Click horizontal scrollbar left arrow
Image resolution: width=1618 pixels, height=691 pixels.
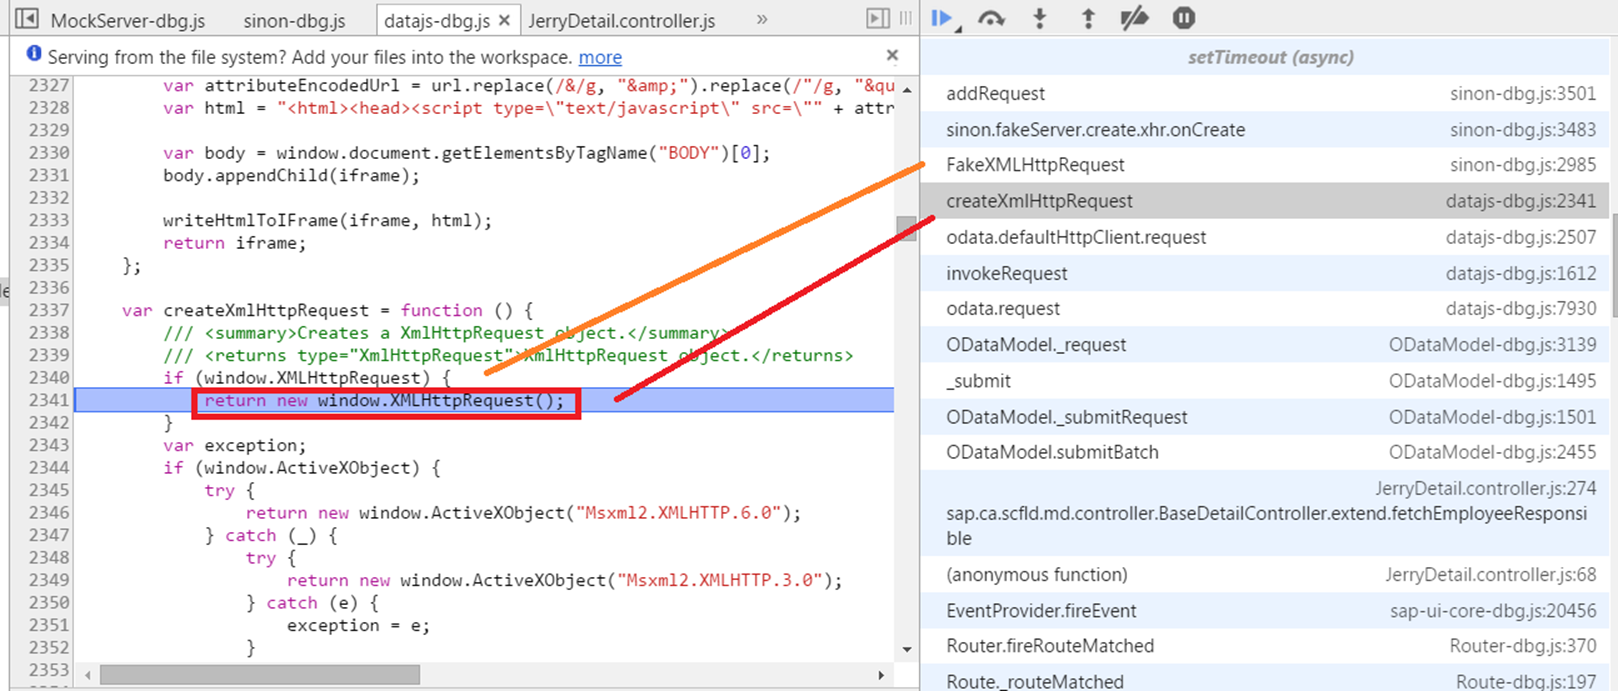(88, 675)
